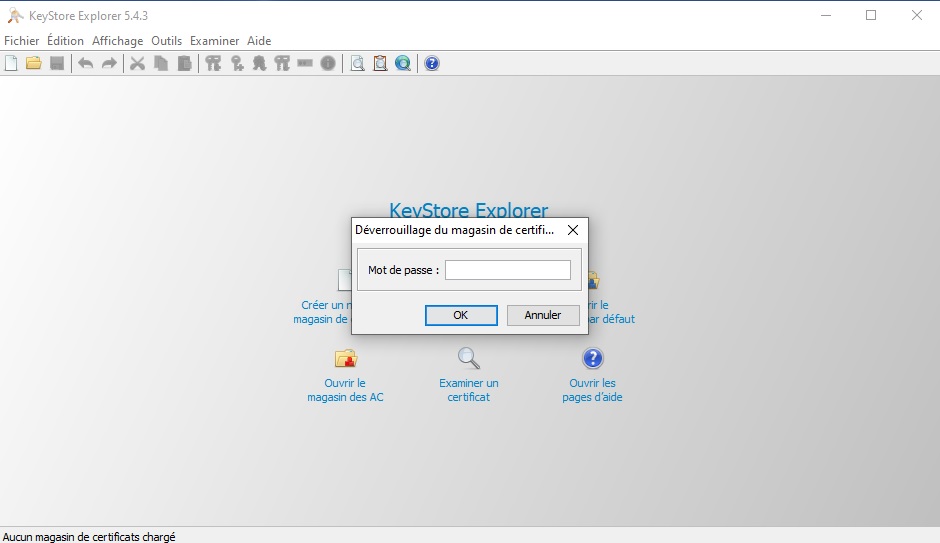
Task: Click the help icon above Ouvrir les pages d'aide
Action: 592,358
